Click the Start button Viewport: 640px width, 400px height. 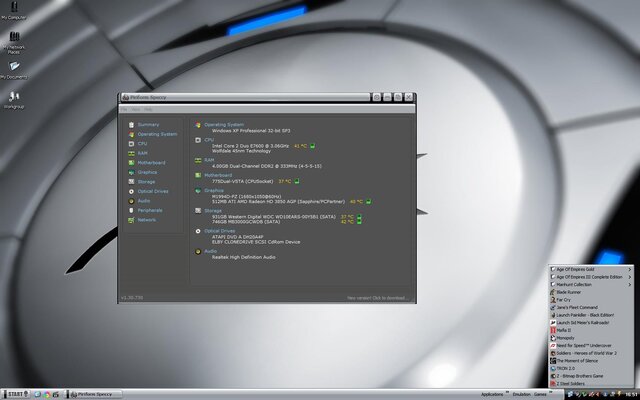click(14, 394)
